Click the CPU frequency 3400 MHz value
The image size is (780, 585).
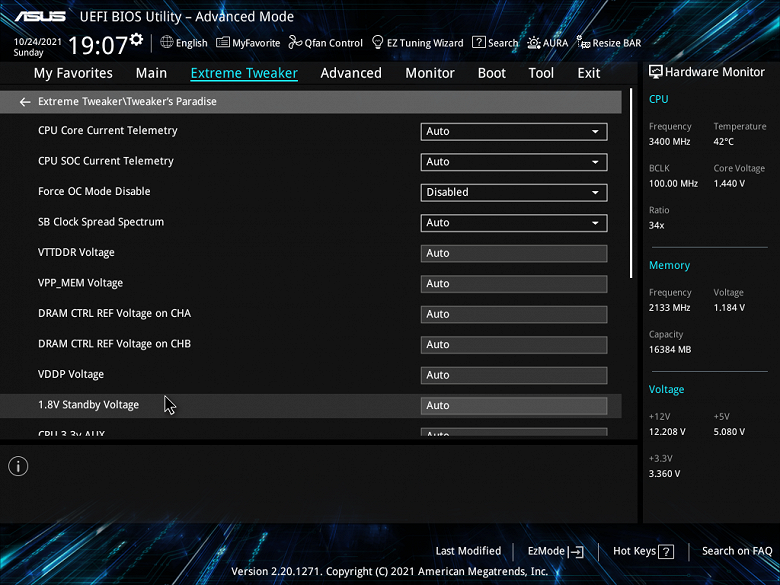click(x=669, y=142)
